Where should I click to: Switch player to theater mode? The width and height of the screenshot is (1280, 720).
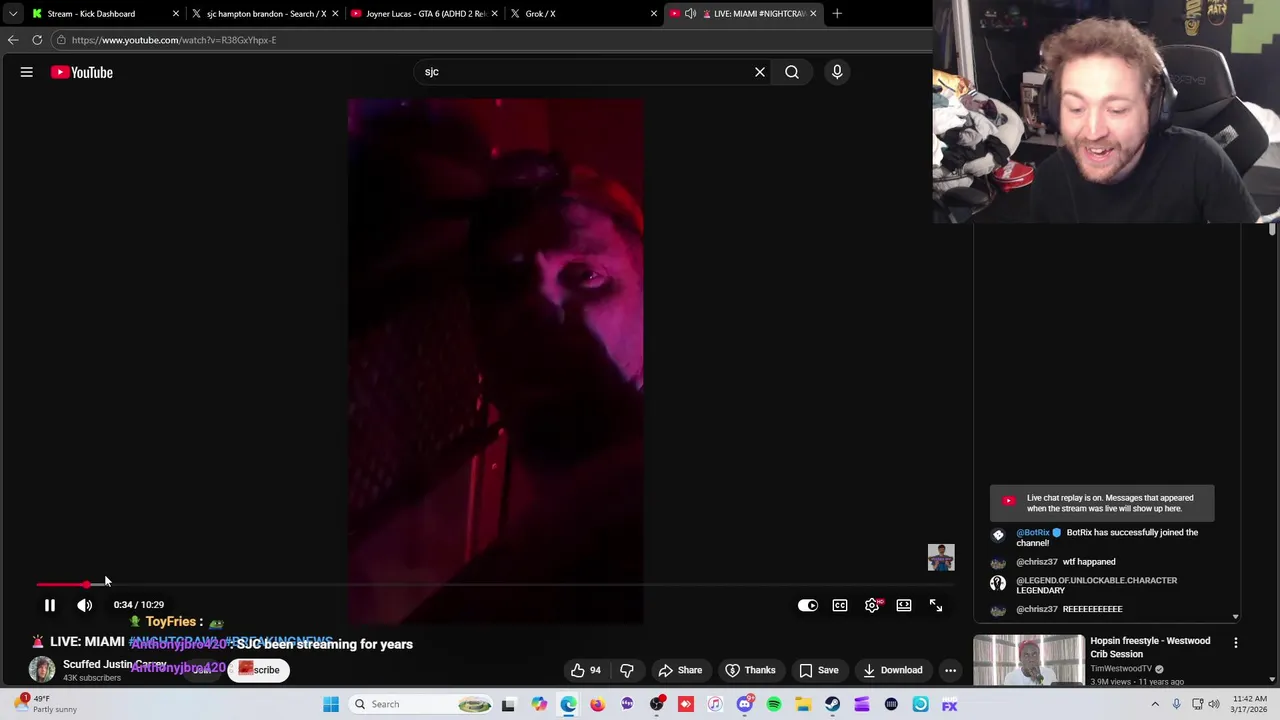tap(904, 605)
